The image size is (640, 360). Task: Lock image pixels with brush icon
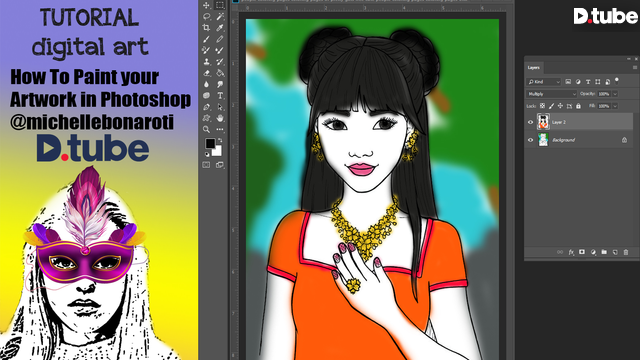(x=551, y=106)
